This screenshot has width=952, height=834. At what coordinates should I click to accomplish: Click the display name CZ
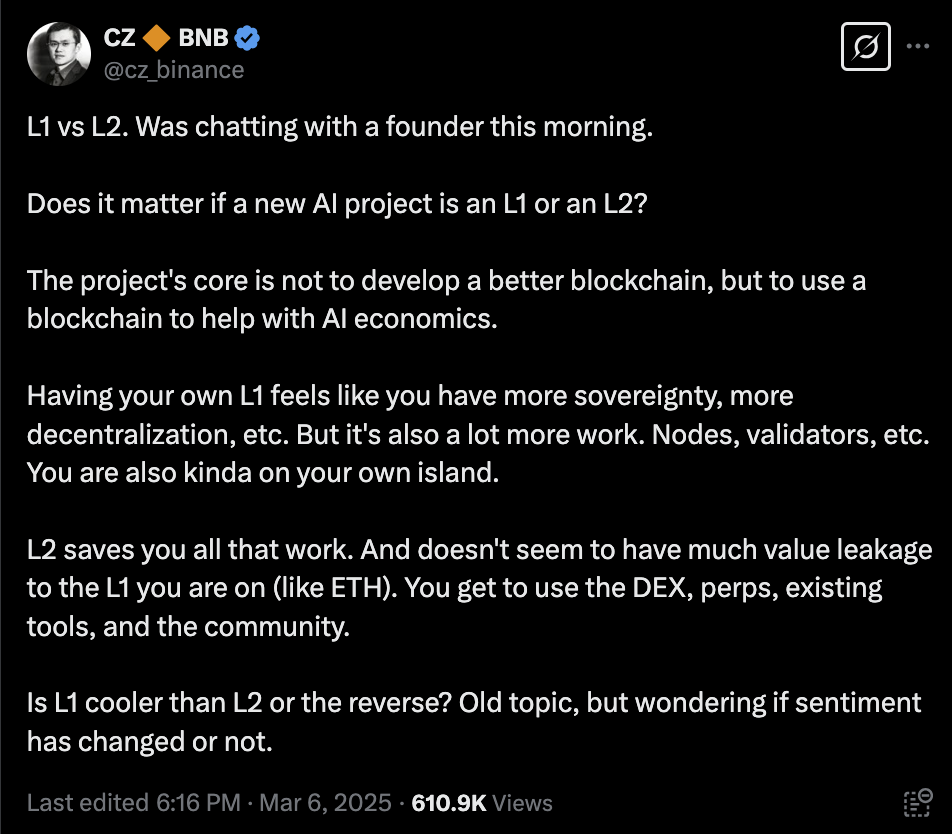tap(119, 38)
